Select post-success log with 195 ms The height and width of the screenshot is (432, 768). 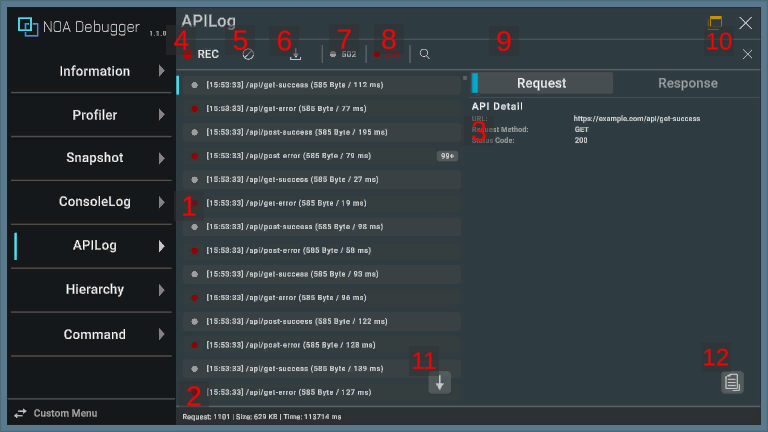coord(322,132)
